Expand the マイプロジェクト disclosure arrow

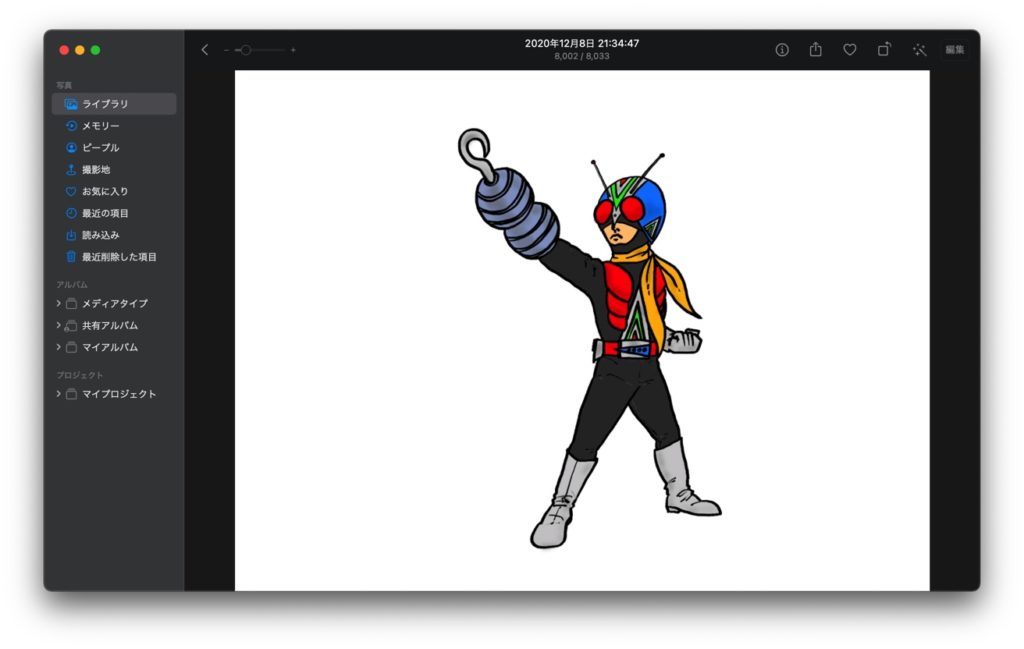[x=58, y=394]
